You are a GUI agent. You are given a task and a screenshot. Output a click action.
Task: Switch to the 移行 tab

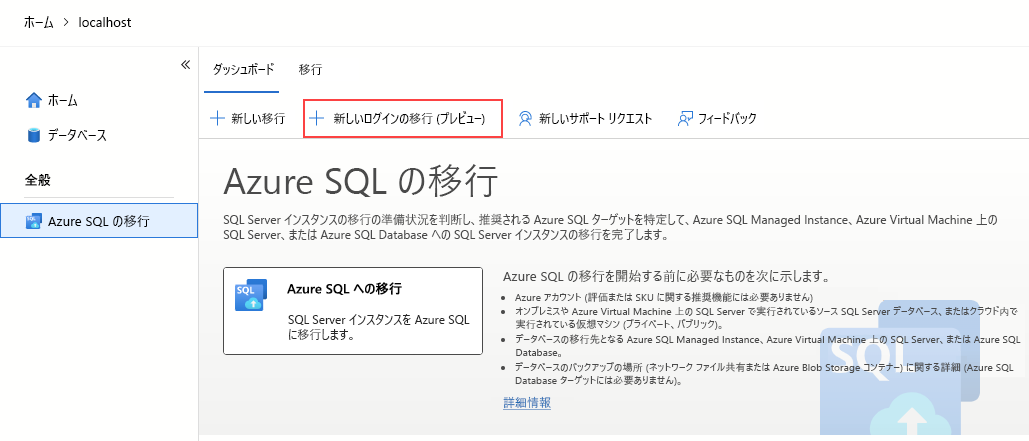coord(310,70)
